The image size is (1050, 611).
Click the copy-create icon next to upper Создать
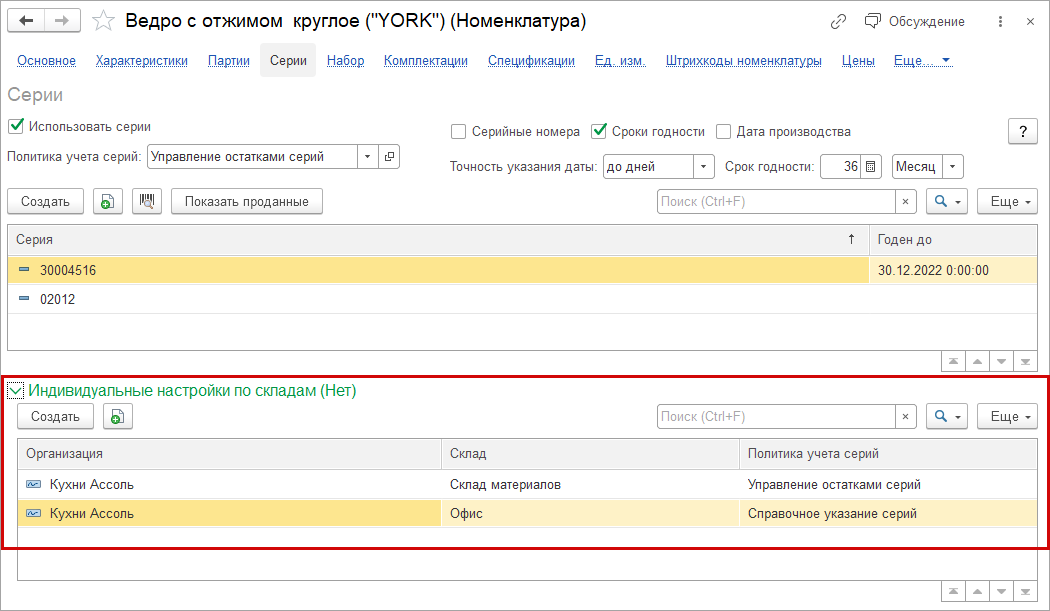tap(108, 201)
